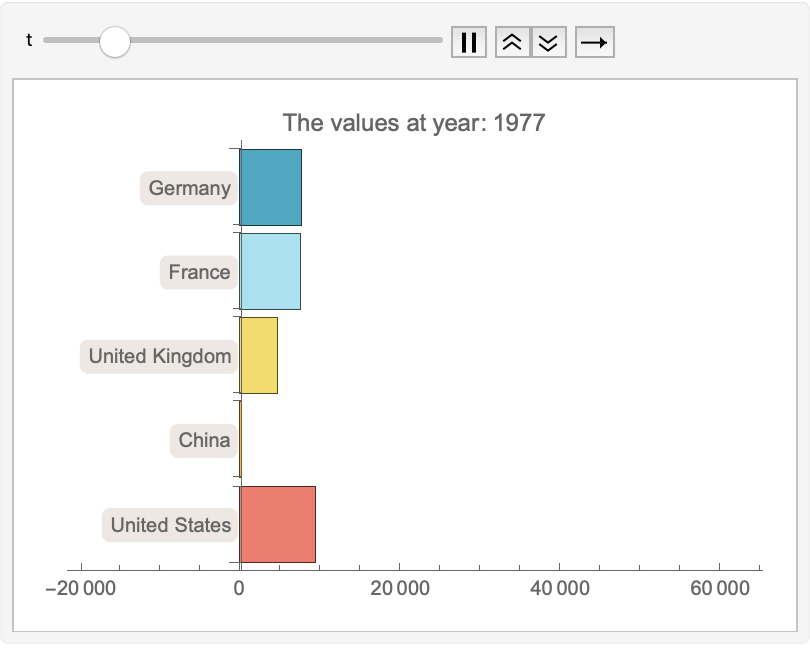The width and height of the screenshot is (810, 648).
Task: Click the France label on the chart
Action: point(198,271)
